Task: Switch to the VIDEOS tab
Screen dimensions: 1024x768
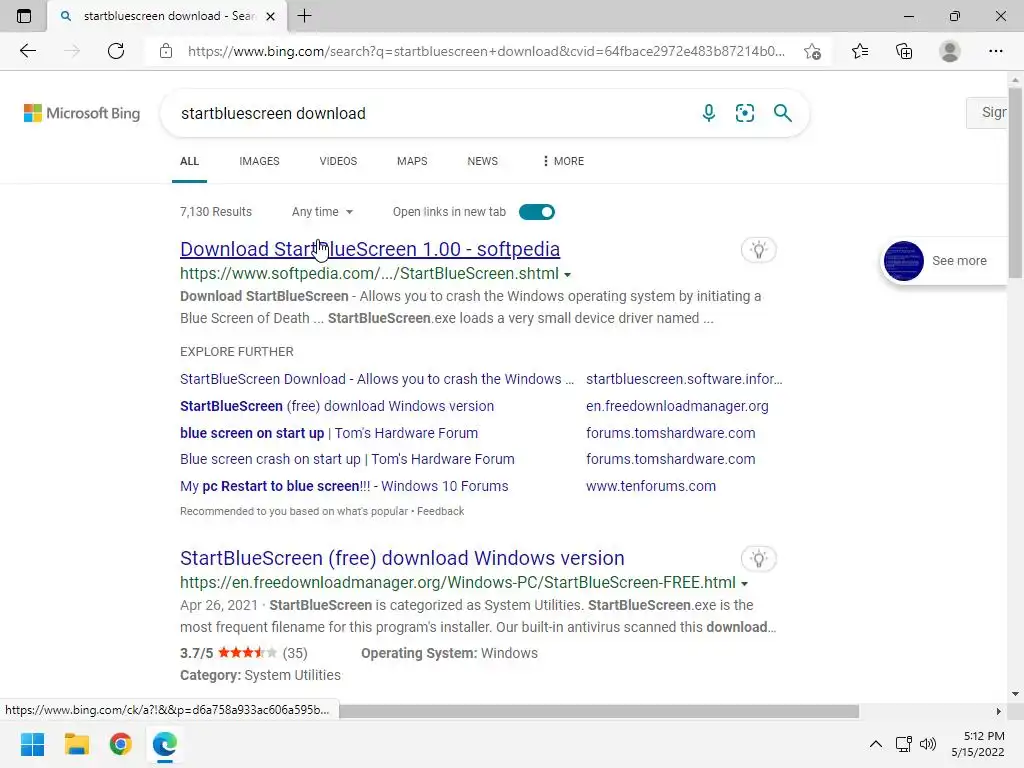Action: pyautogui.click(x=338, y=161)
